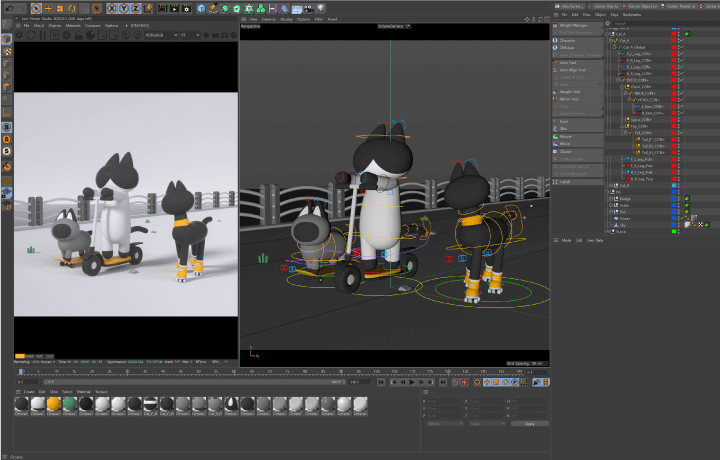Collapse the BODY_CON+ tree node
Screen dimensions: 720x460
pyautogui.click(x=618, y=80)
